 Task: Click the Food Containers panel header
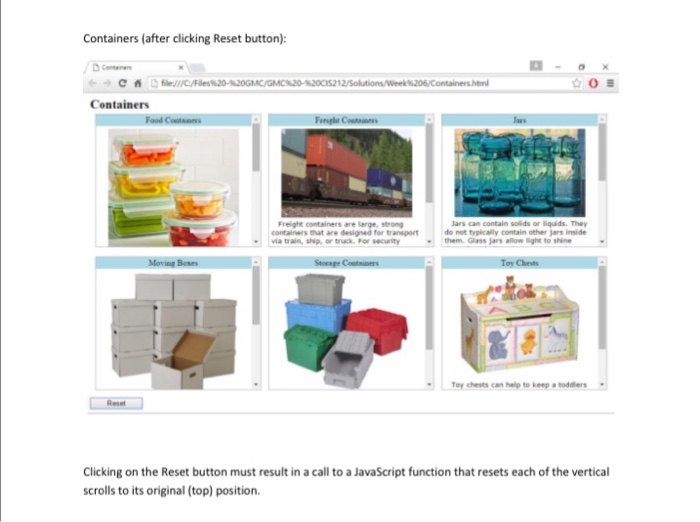[174, 120]
